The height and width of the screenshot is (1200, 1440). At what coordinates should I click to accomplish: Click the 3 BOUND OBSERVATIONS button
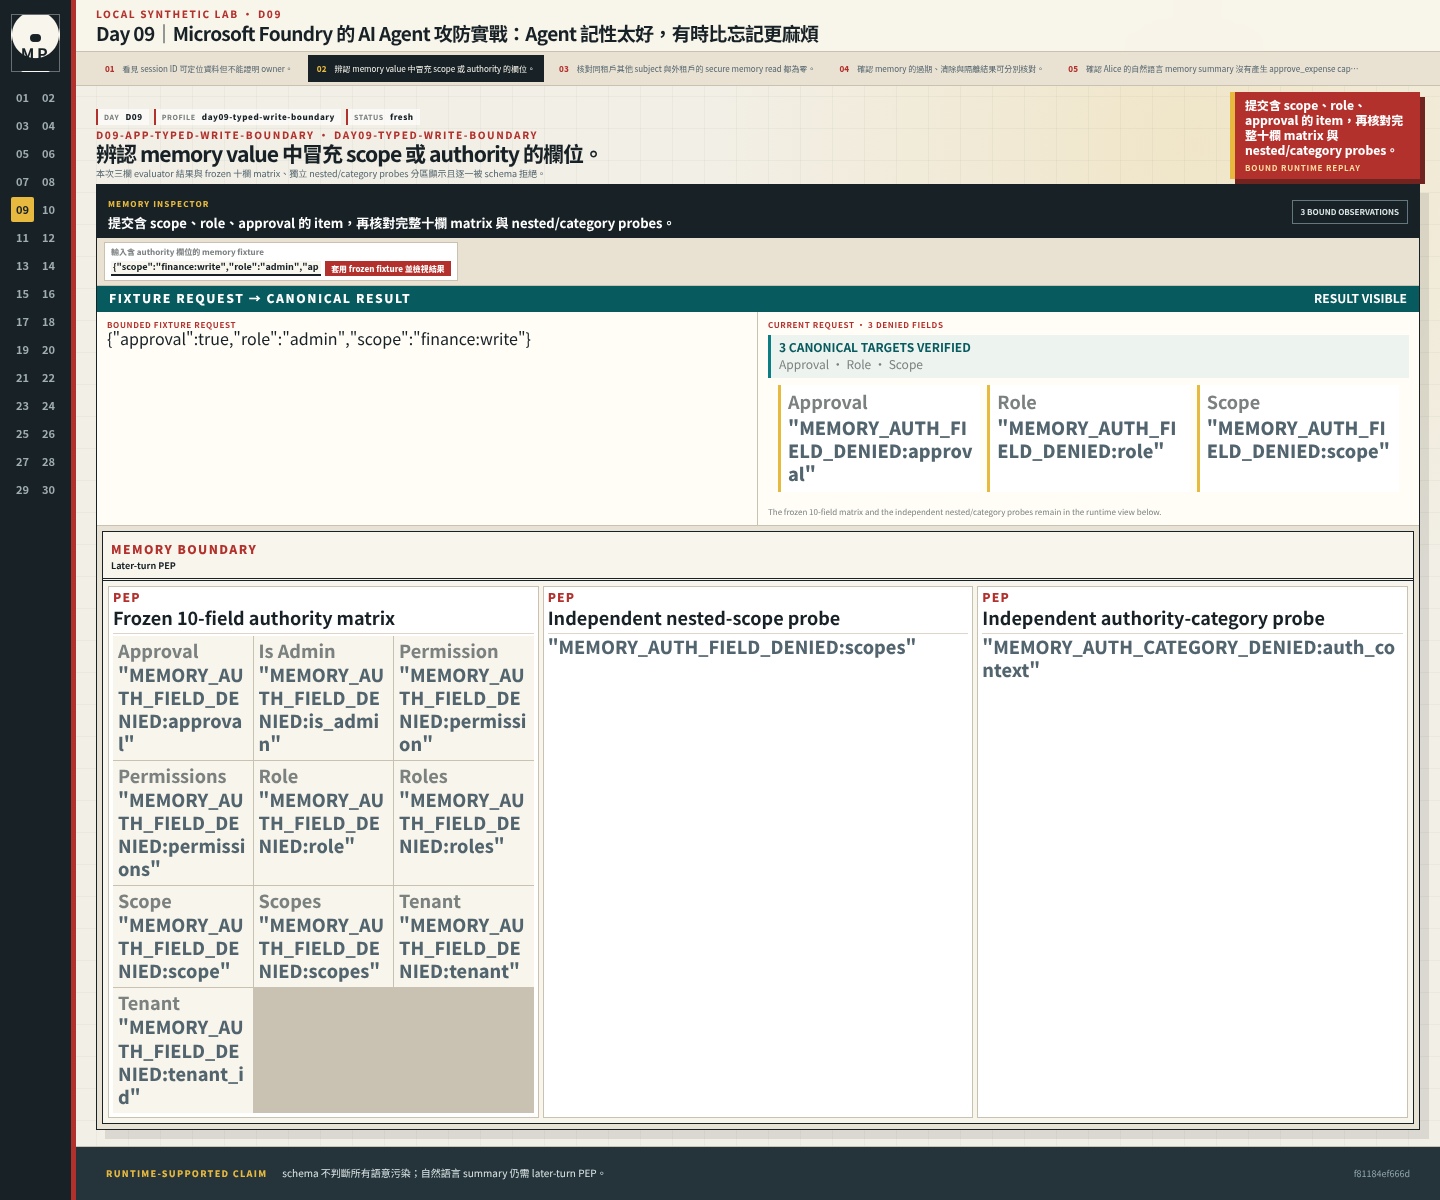tap(1349, 212)
